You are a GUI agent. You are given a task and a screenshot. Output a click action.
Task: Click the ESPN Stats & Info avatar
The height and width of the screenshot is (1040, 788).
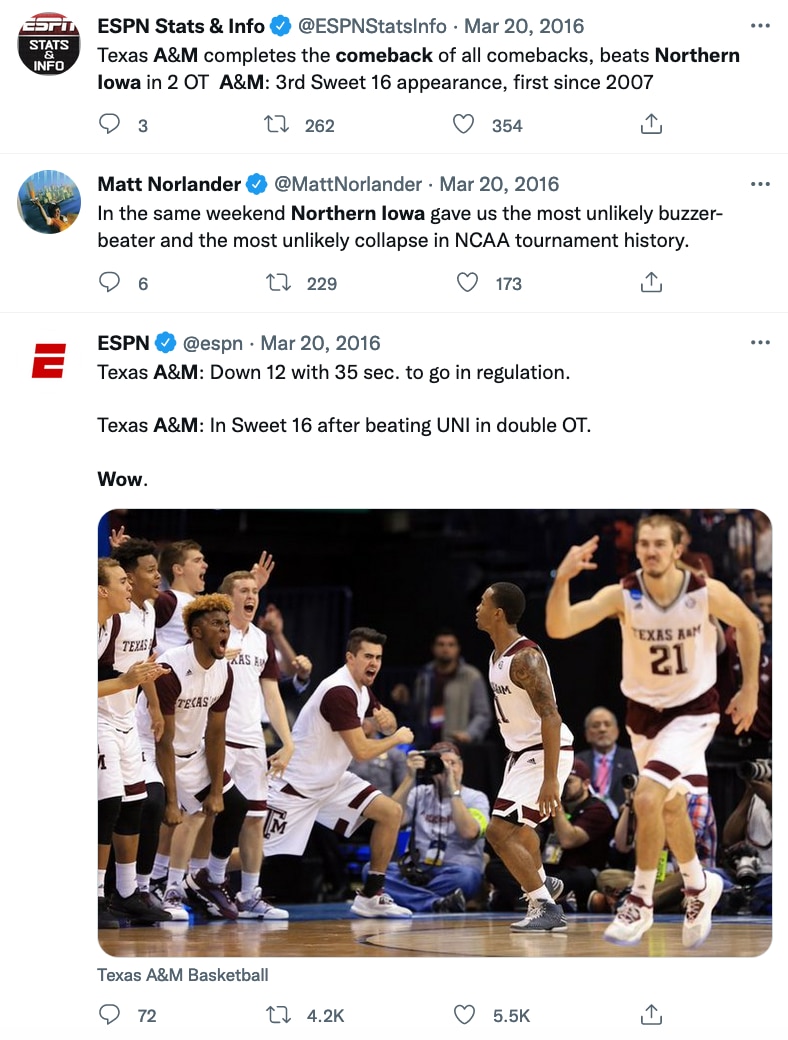pos(49,44)
